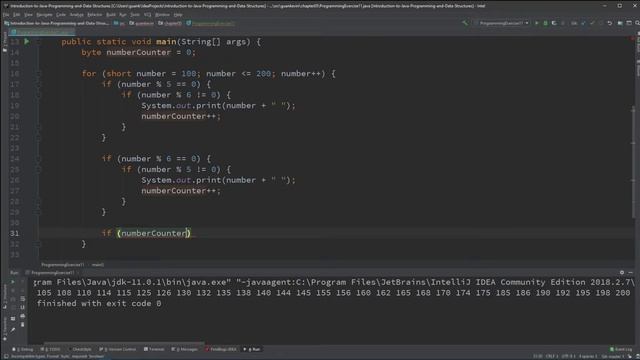The image size is (640, 360).
Task: Open the Run menu in menu bar
Action: coord(123,15)
